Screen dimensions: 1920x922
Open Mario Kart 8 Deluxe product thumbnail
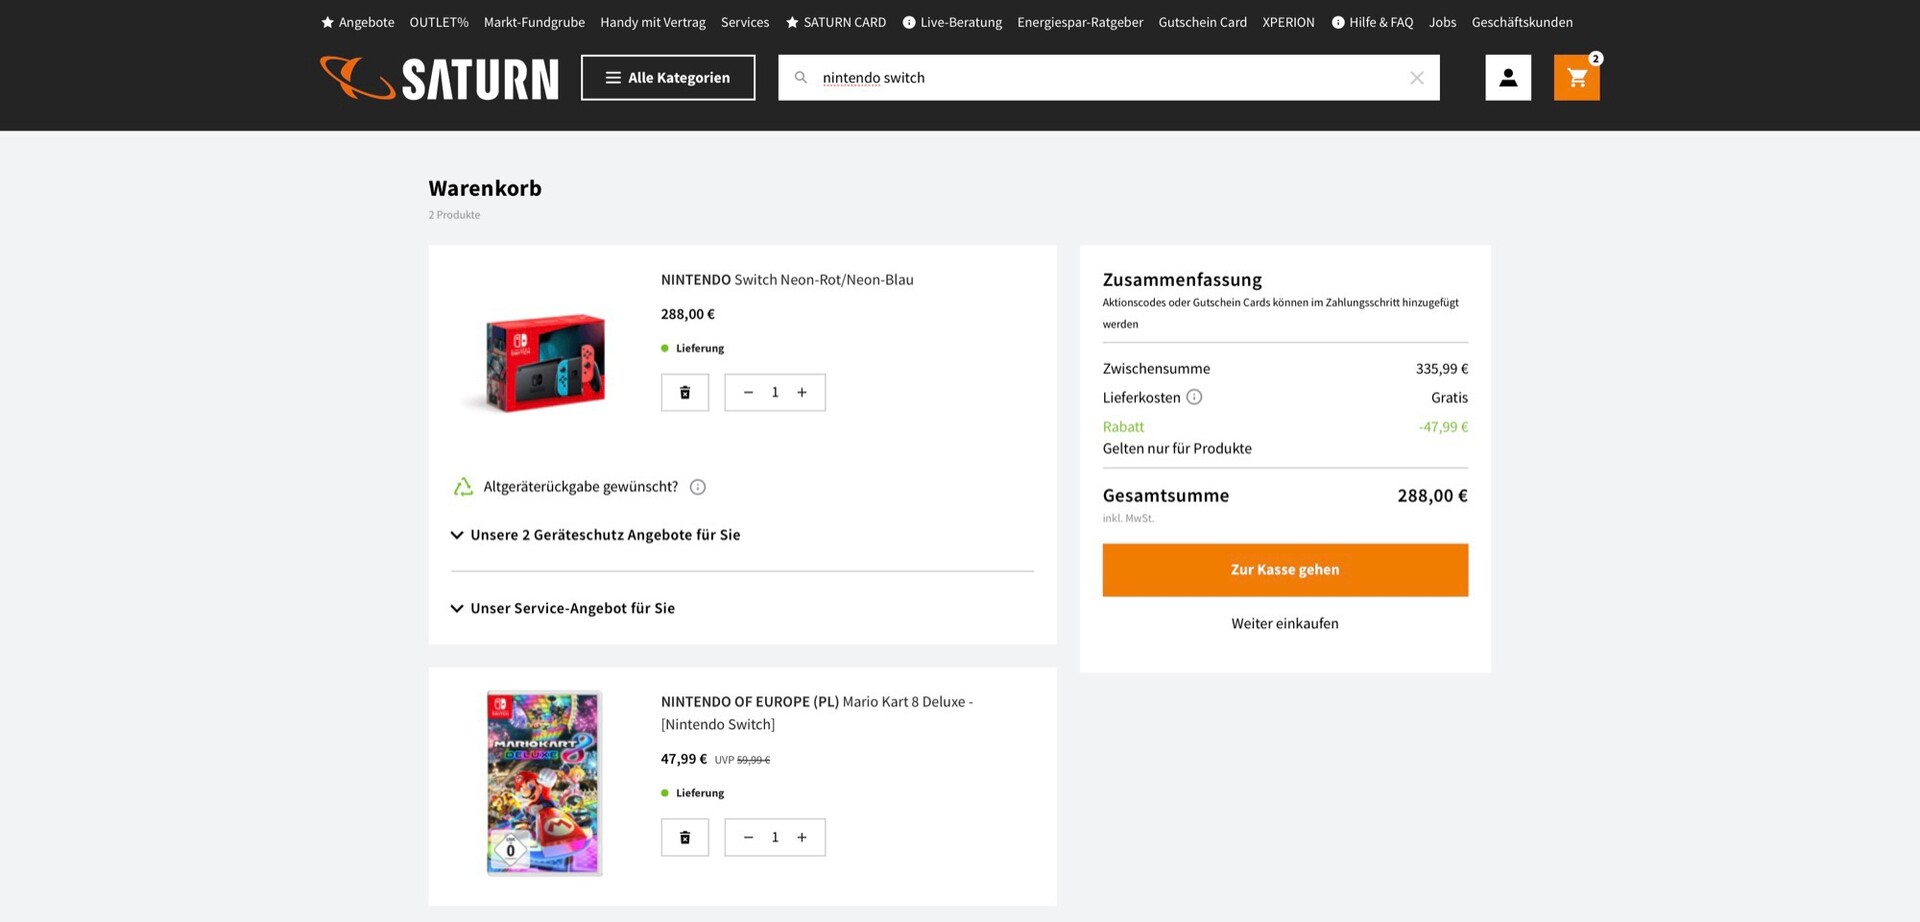pyautogui.click(x=544, y=783)
